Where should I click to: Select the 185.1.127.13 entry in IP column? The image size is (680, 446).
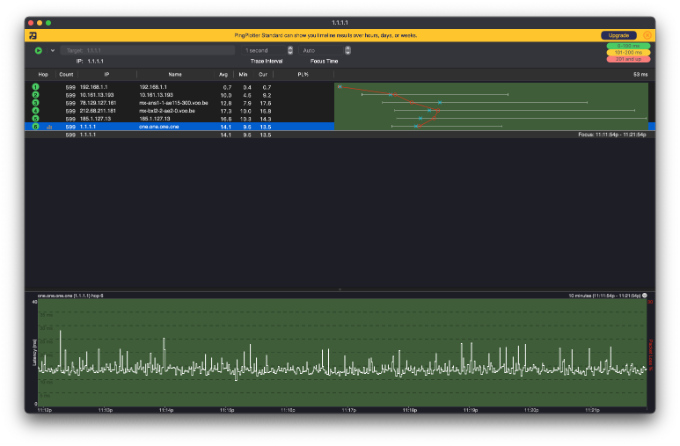95,119
